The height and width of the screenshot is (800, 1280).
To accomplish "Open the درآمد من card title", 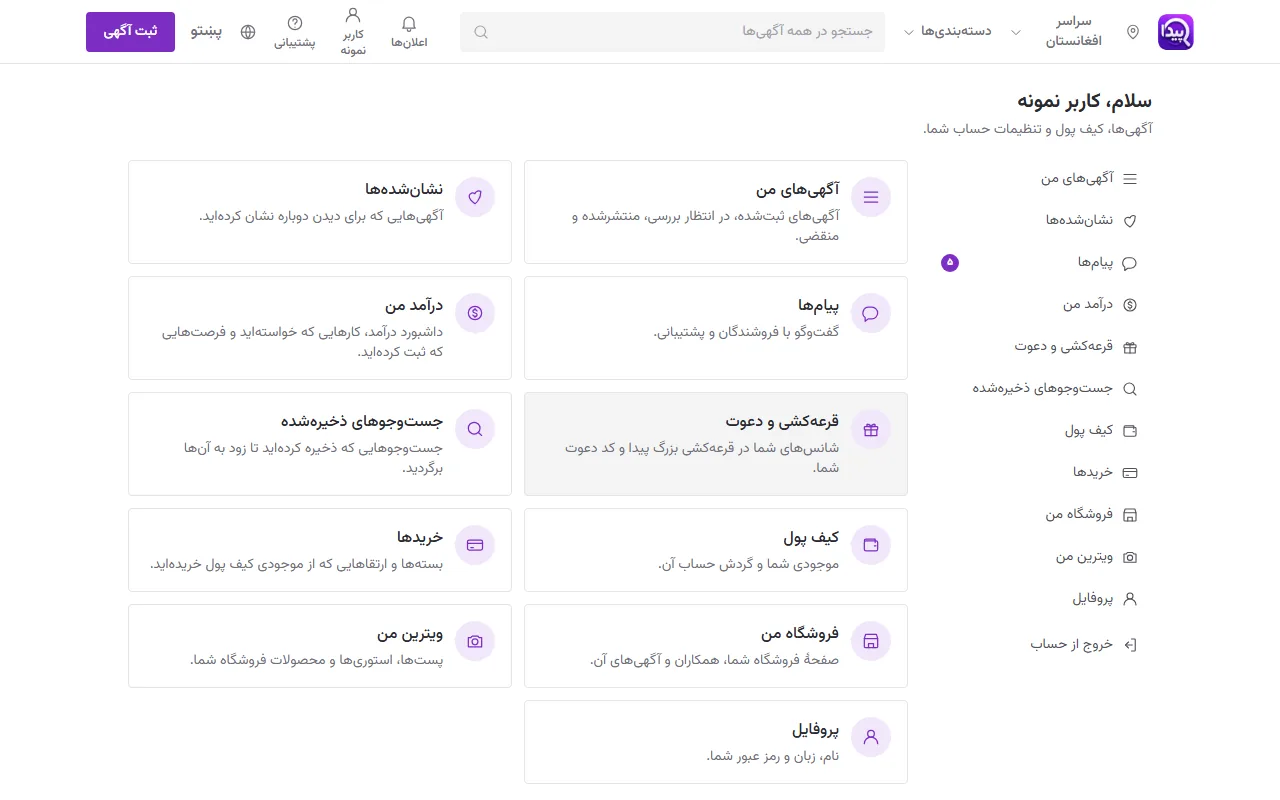I will pyautogui.click(x=414, y=306).
